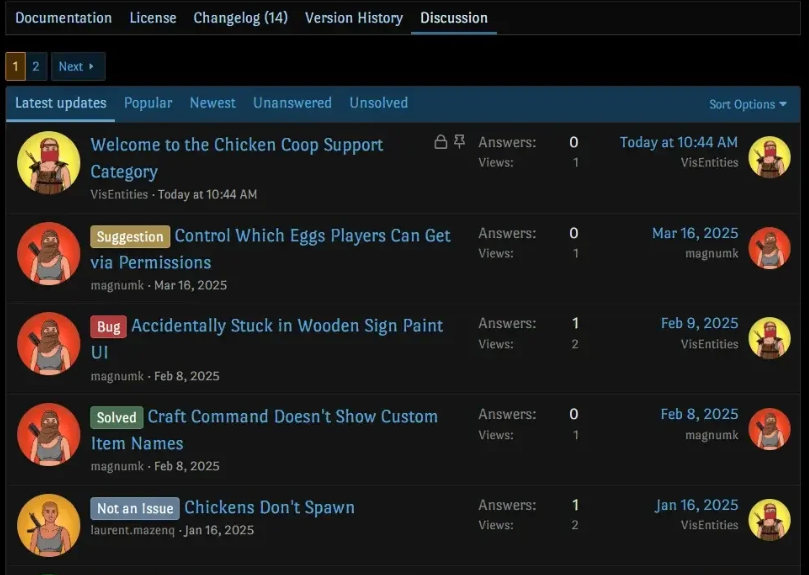The image size is (809, 575).
Task: Switch to the Version History tab
Action: click(x=353, y=18)
